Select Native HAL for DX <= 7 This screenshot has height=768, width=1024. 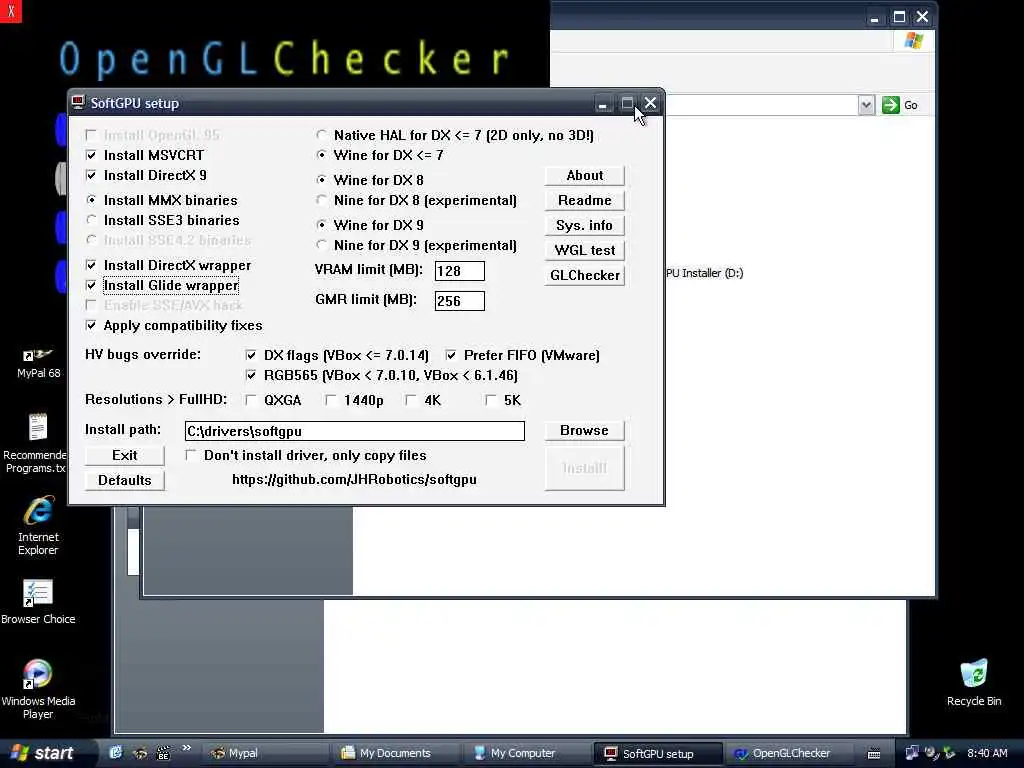(321, 135)
